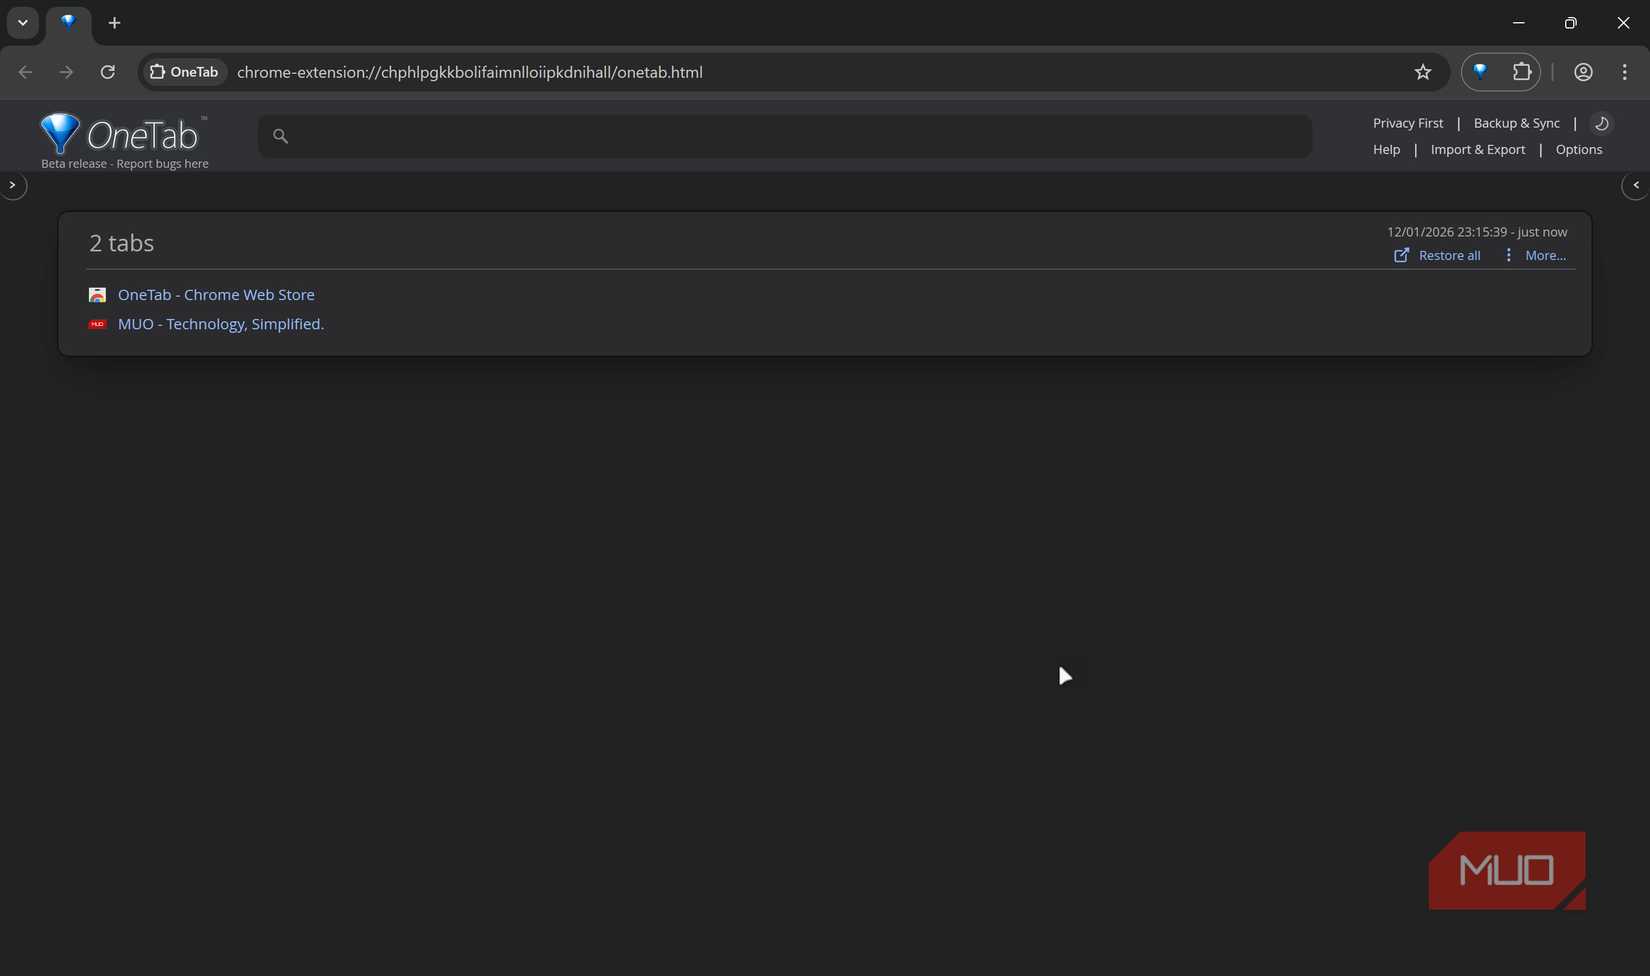This screenshot has height=976, width=1650.
Task: Click the OneTab Chrome Web Store favicon
Action: click(97, 294)
